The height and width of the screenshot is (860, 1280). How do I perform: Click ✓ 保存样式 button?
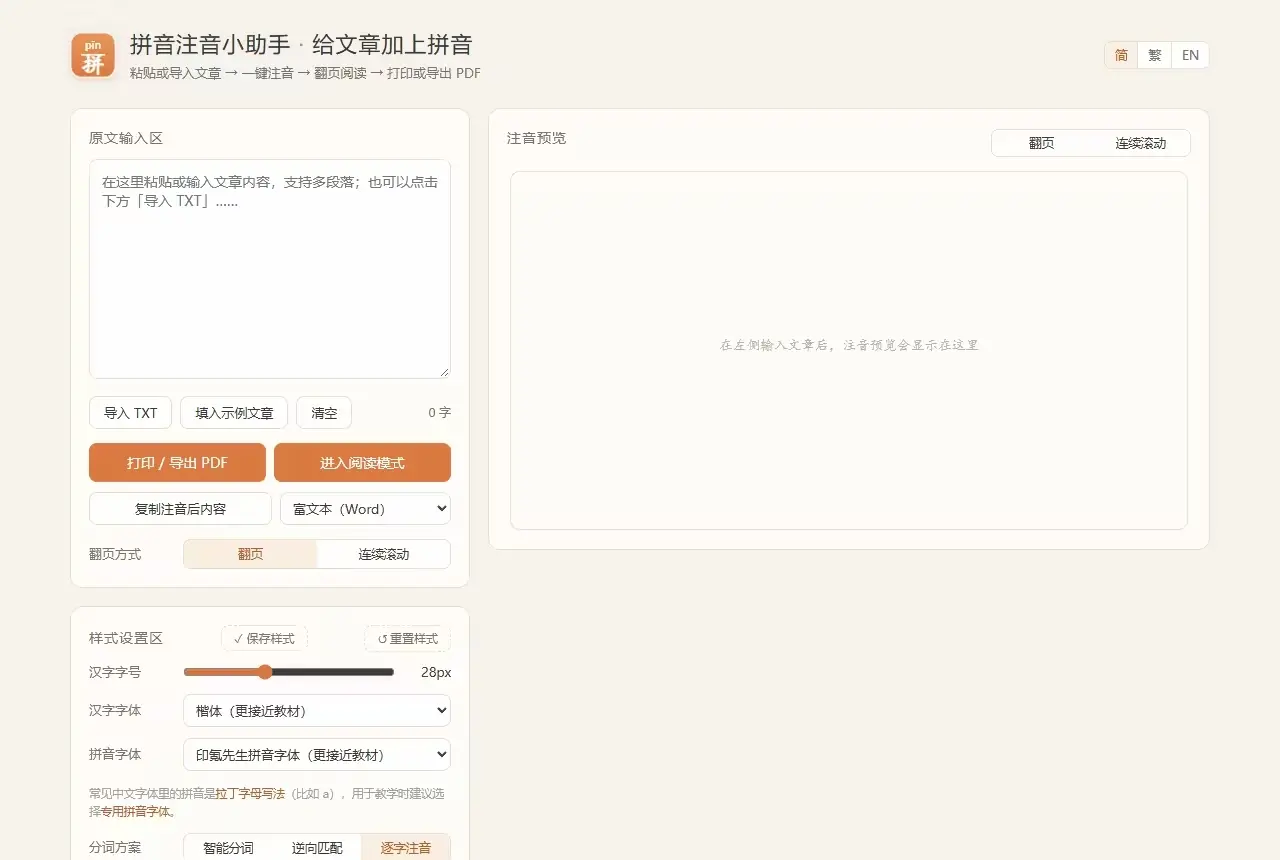[x=264, y=638]
